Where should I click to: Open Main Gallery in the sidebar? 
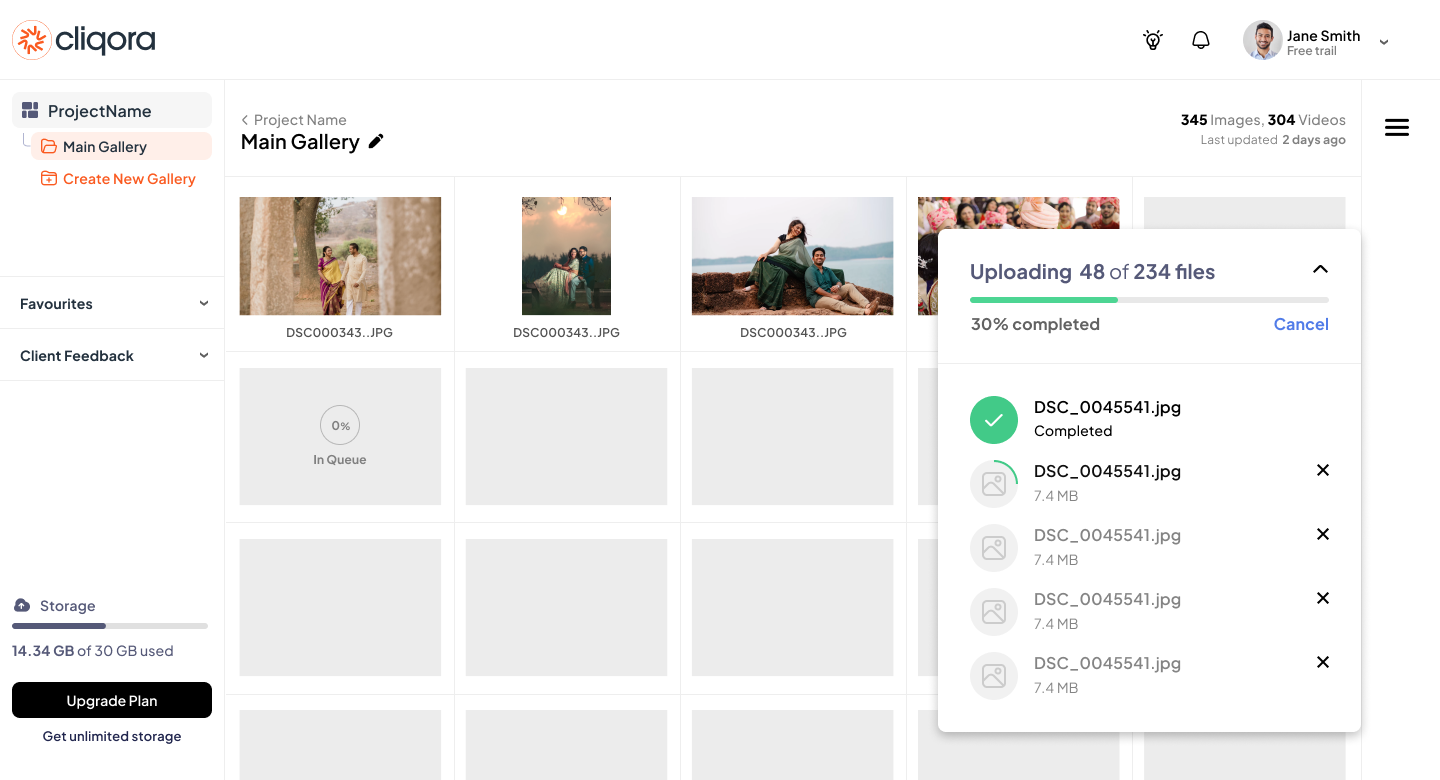coord(121,147)
